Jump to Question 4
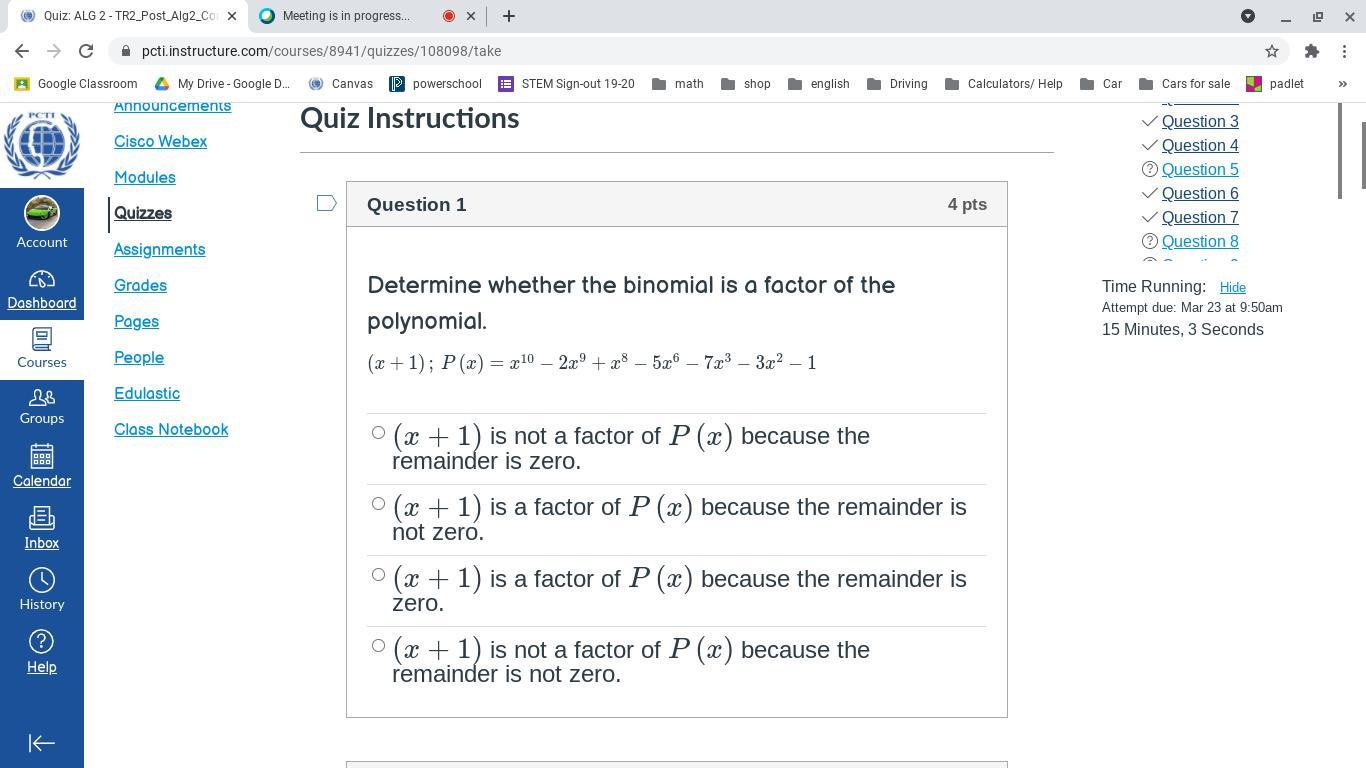The height and width of the screenshot is (768, 1366). [x=1200, y=146]
